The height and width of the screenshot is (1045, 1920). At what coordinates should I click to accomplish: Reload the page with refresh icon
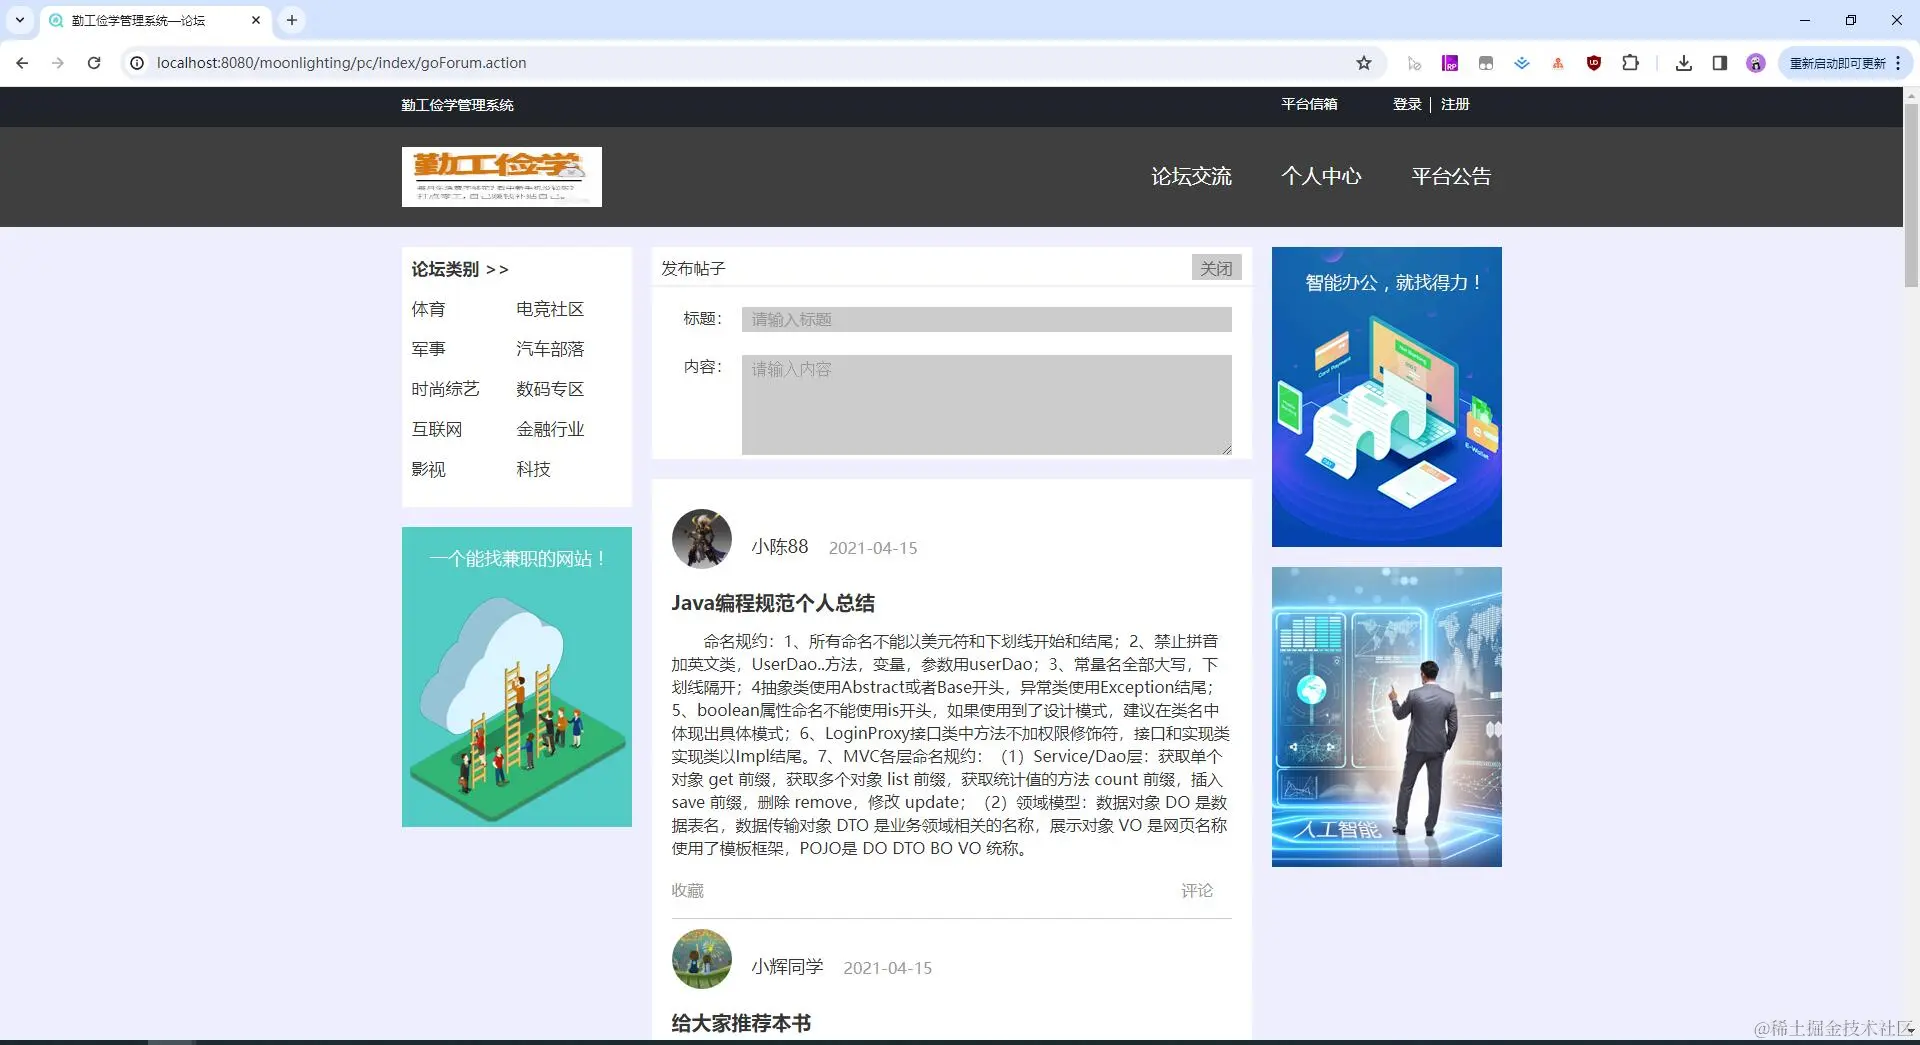pos(94,63)
